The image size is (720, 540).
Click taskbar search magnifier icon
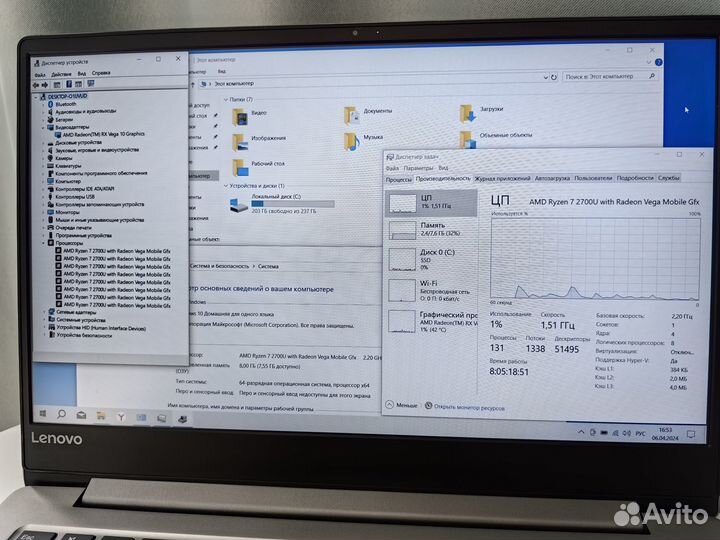point(61,414)
